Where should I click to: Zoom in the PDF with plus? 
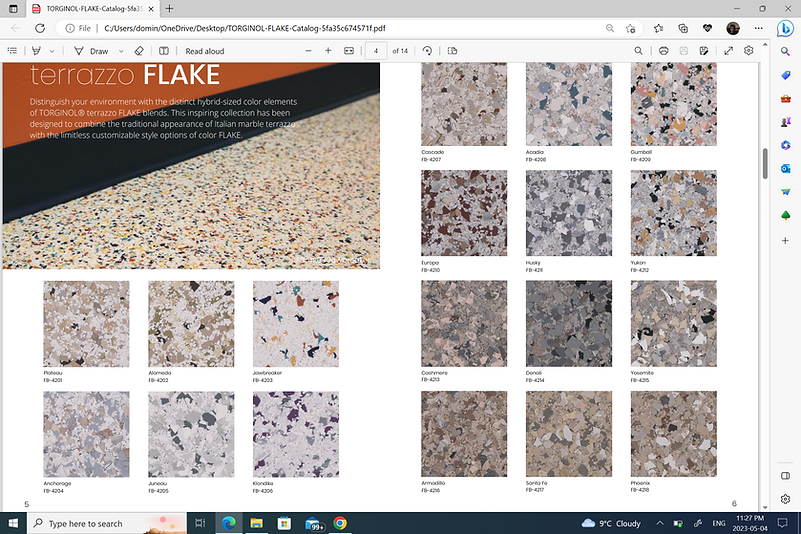click(328, 51)
